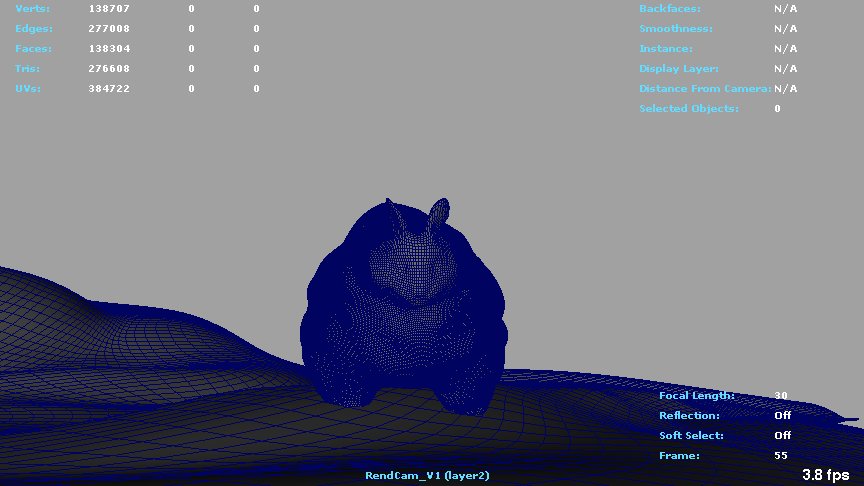
Task: Click the Selected Objects value 0
Action: pos(777,109)
